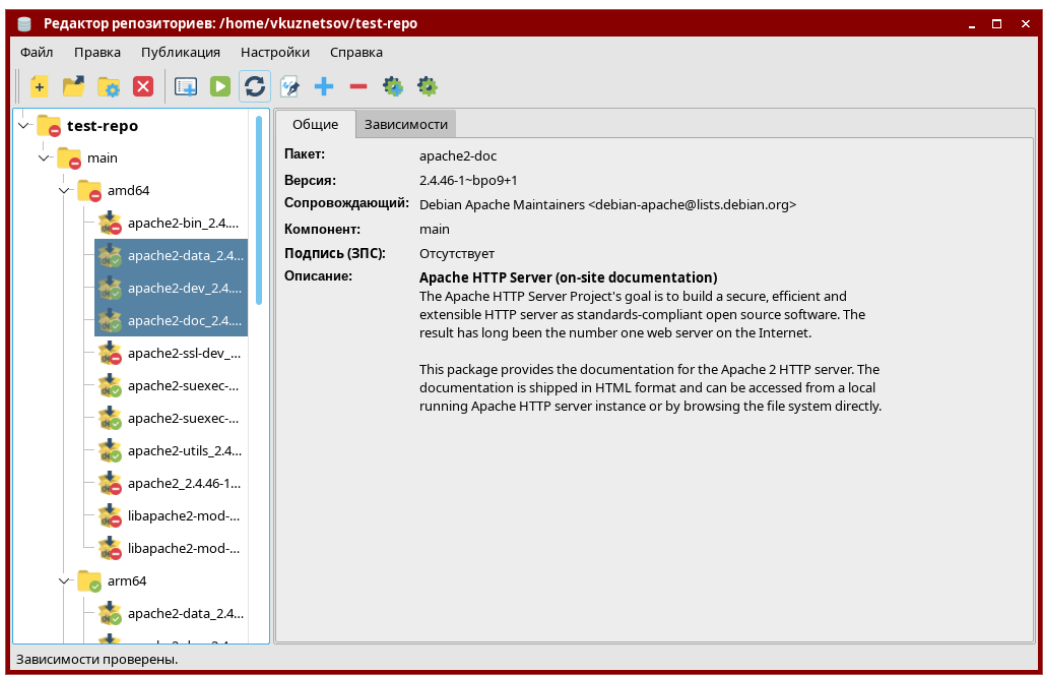Select apache2-ssl-dev package in tree

coord(183,353)
